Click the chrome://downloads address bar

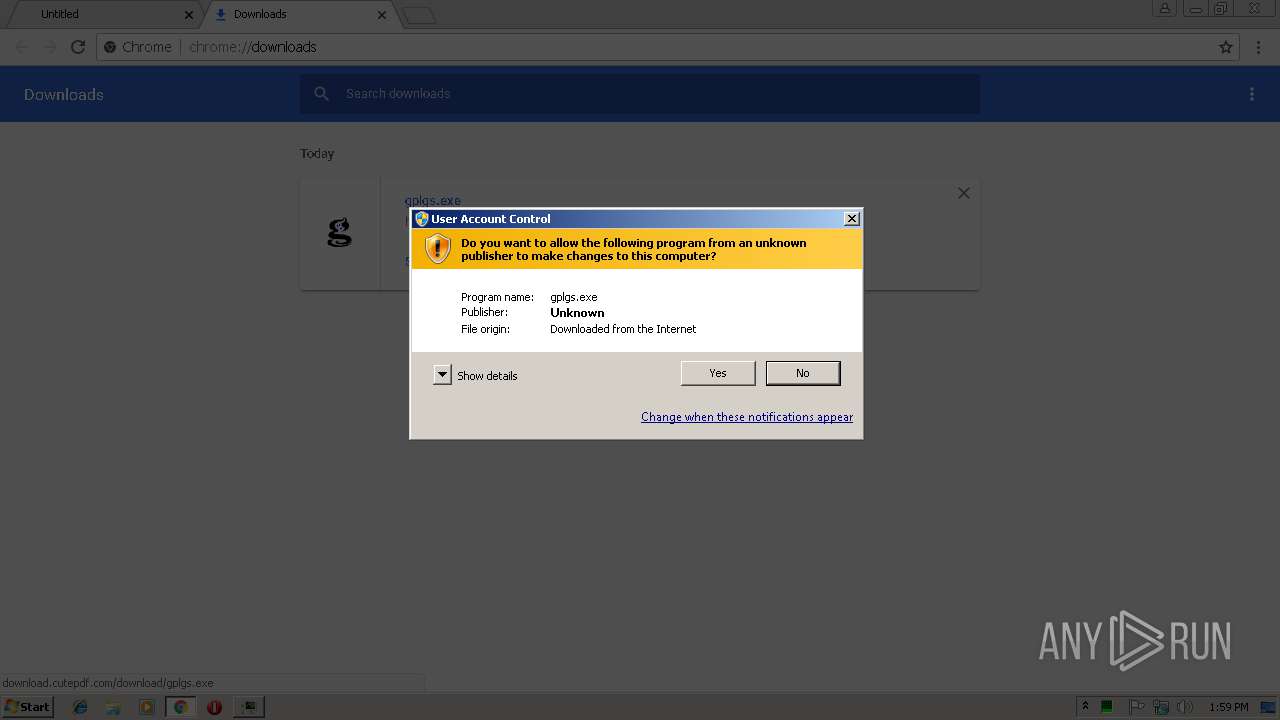coord(668,47)
